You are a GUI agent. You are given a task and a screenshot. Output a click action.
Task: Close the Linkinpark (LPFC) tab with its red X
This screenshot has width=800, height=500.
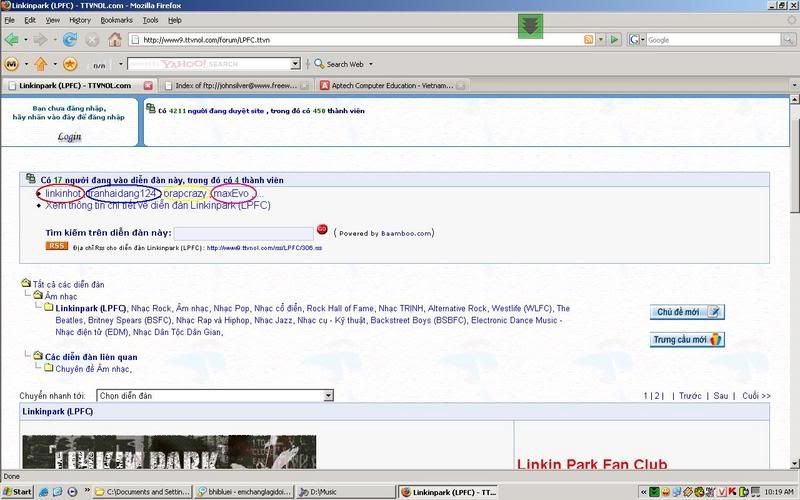click(x=148, y=85)
